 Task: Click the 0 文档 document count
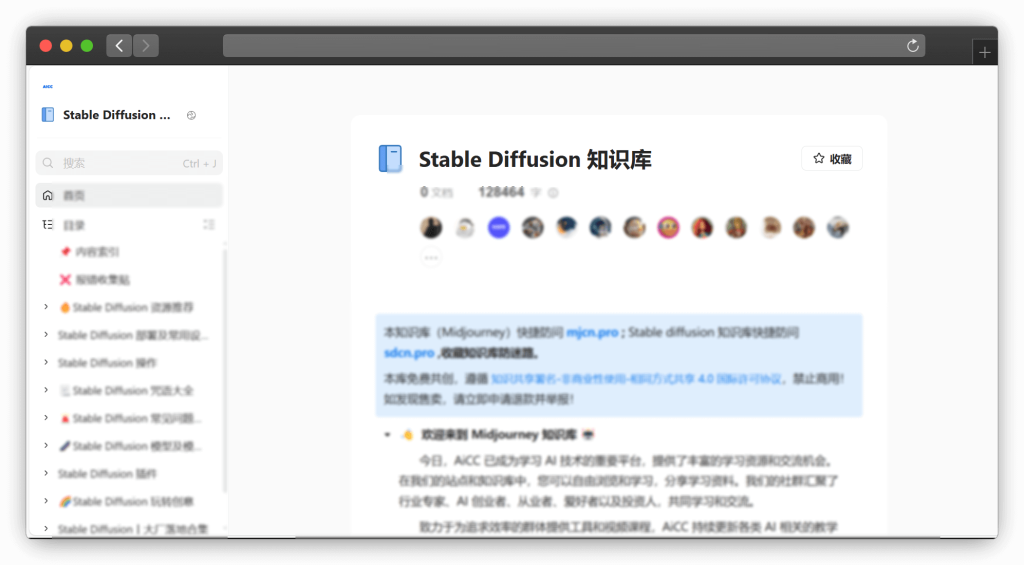click(x=436, y=192)
